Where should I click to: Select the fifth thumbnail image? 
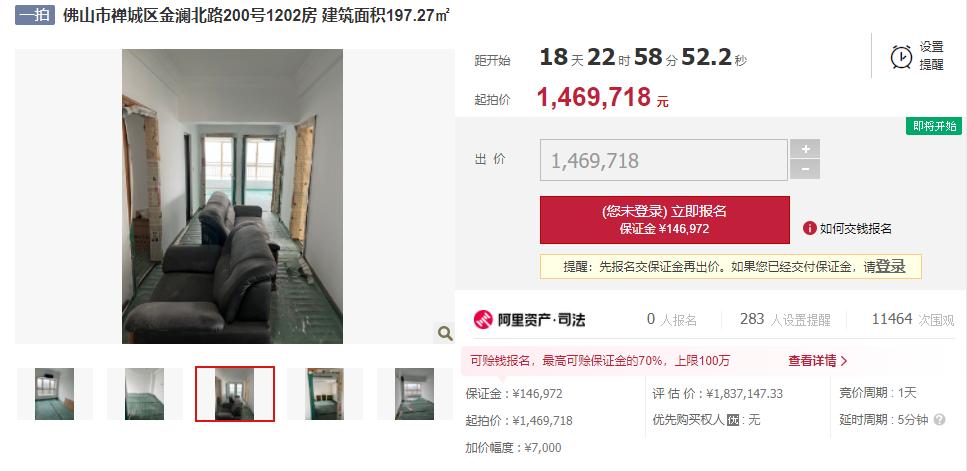(x=414, y=394)
